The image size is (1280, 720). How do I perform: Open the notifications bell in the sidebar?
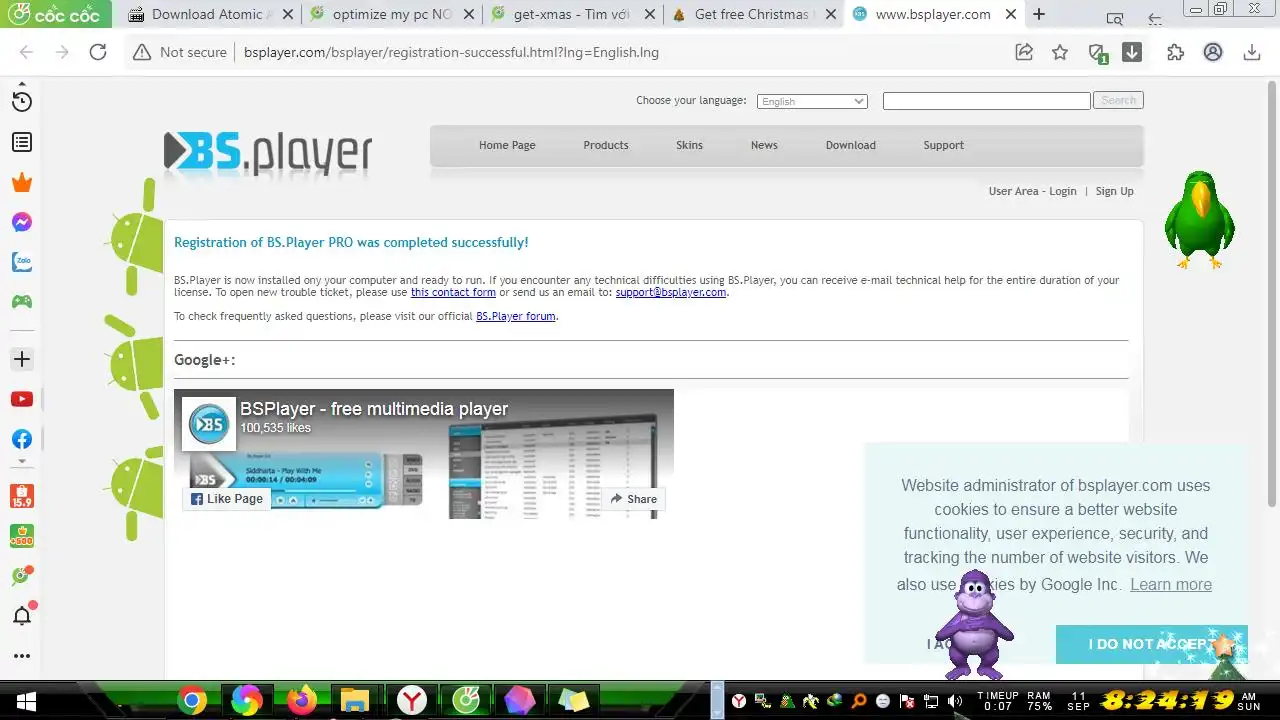point(22,615)
